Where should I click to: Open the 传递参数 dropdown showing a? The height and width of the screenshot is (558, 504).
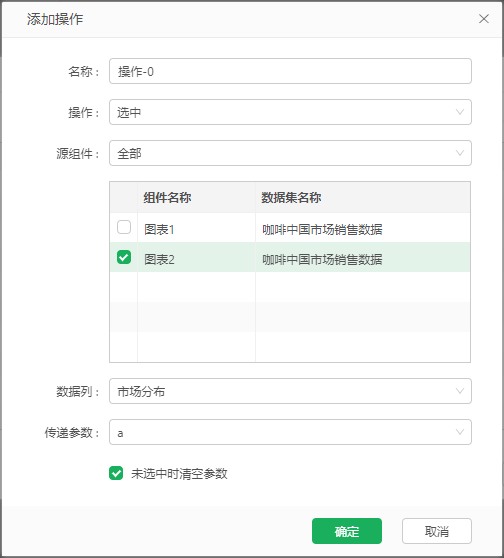click(x=290, y=432)
